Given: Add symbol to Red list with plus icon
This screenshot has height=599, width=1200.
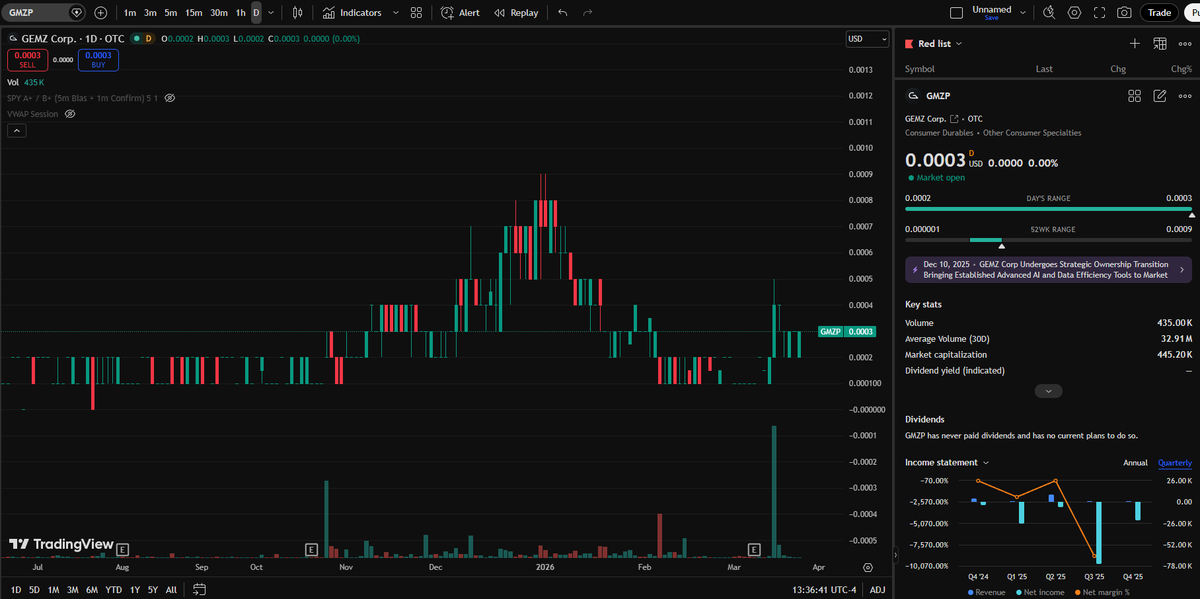Looking at the screenshot, I should point(1135,43).
